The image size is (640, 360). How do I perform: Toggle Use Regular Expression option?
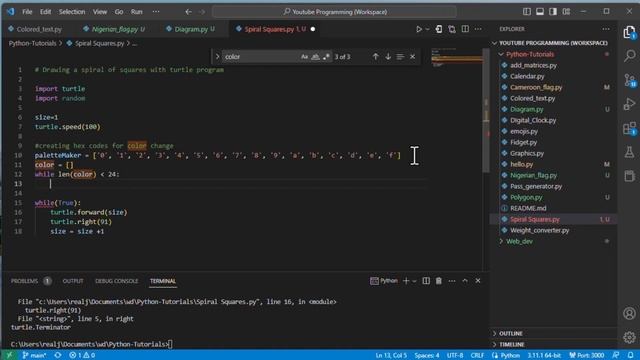(x=326, y=57)
